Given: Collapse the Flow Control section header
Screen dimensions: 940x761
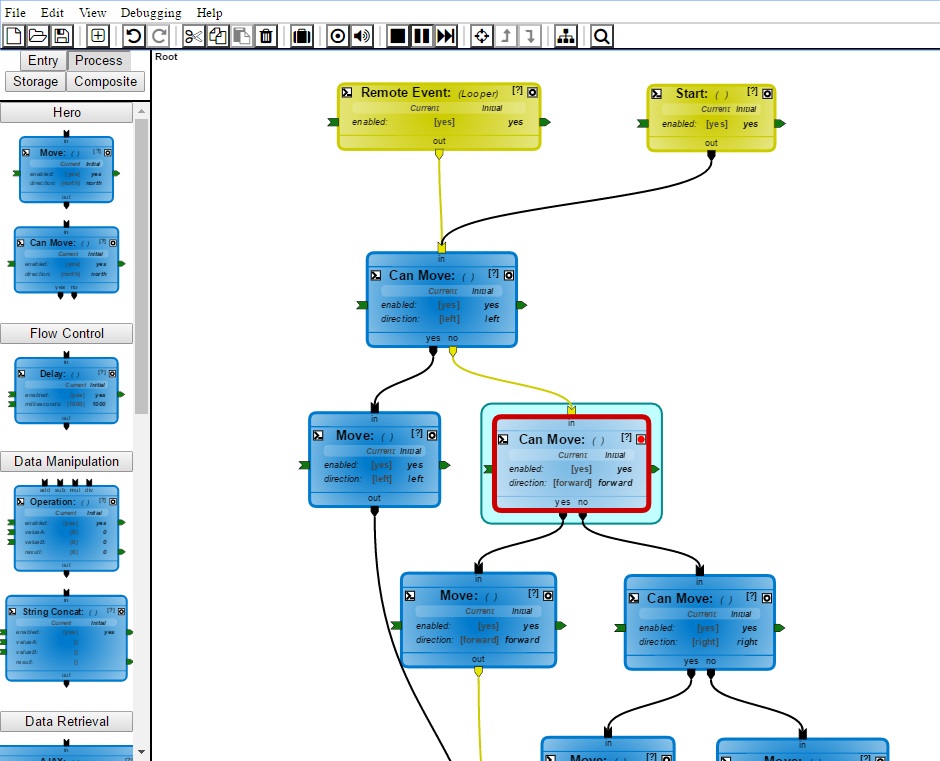Looking at the screenshot, I should point(67,333).
